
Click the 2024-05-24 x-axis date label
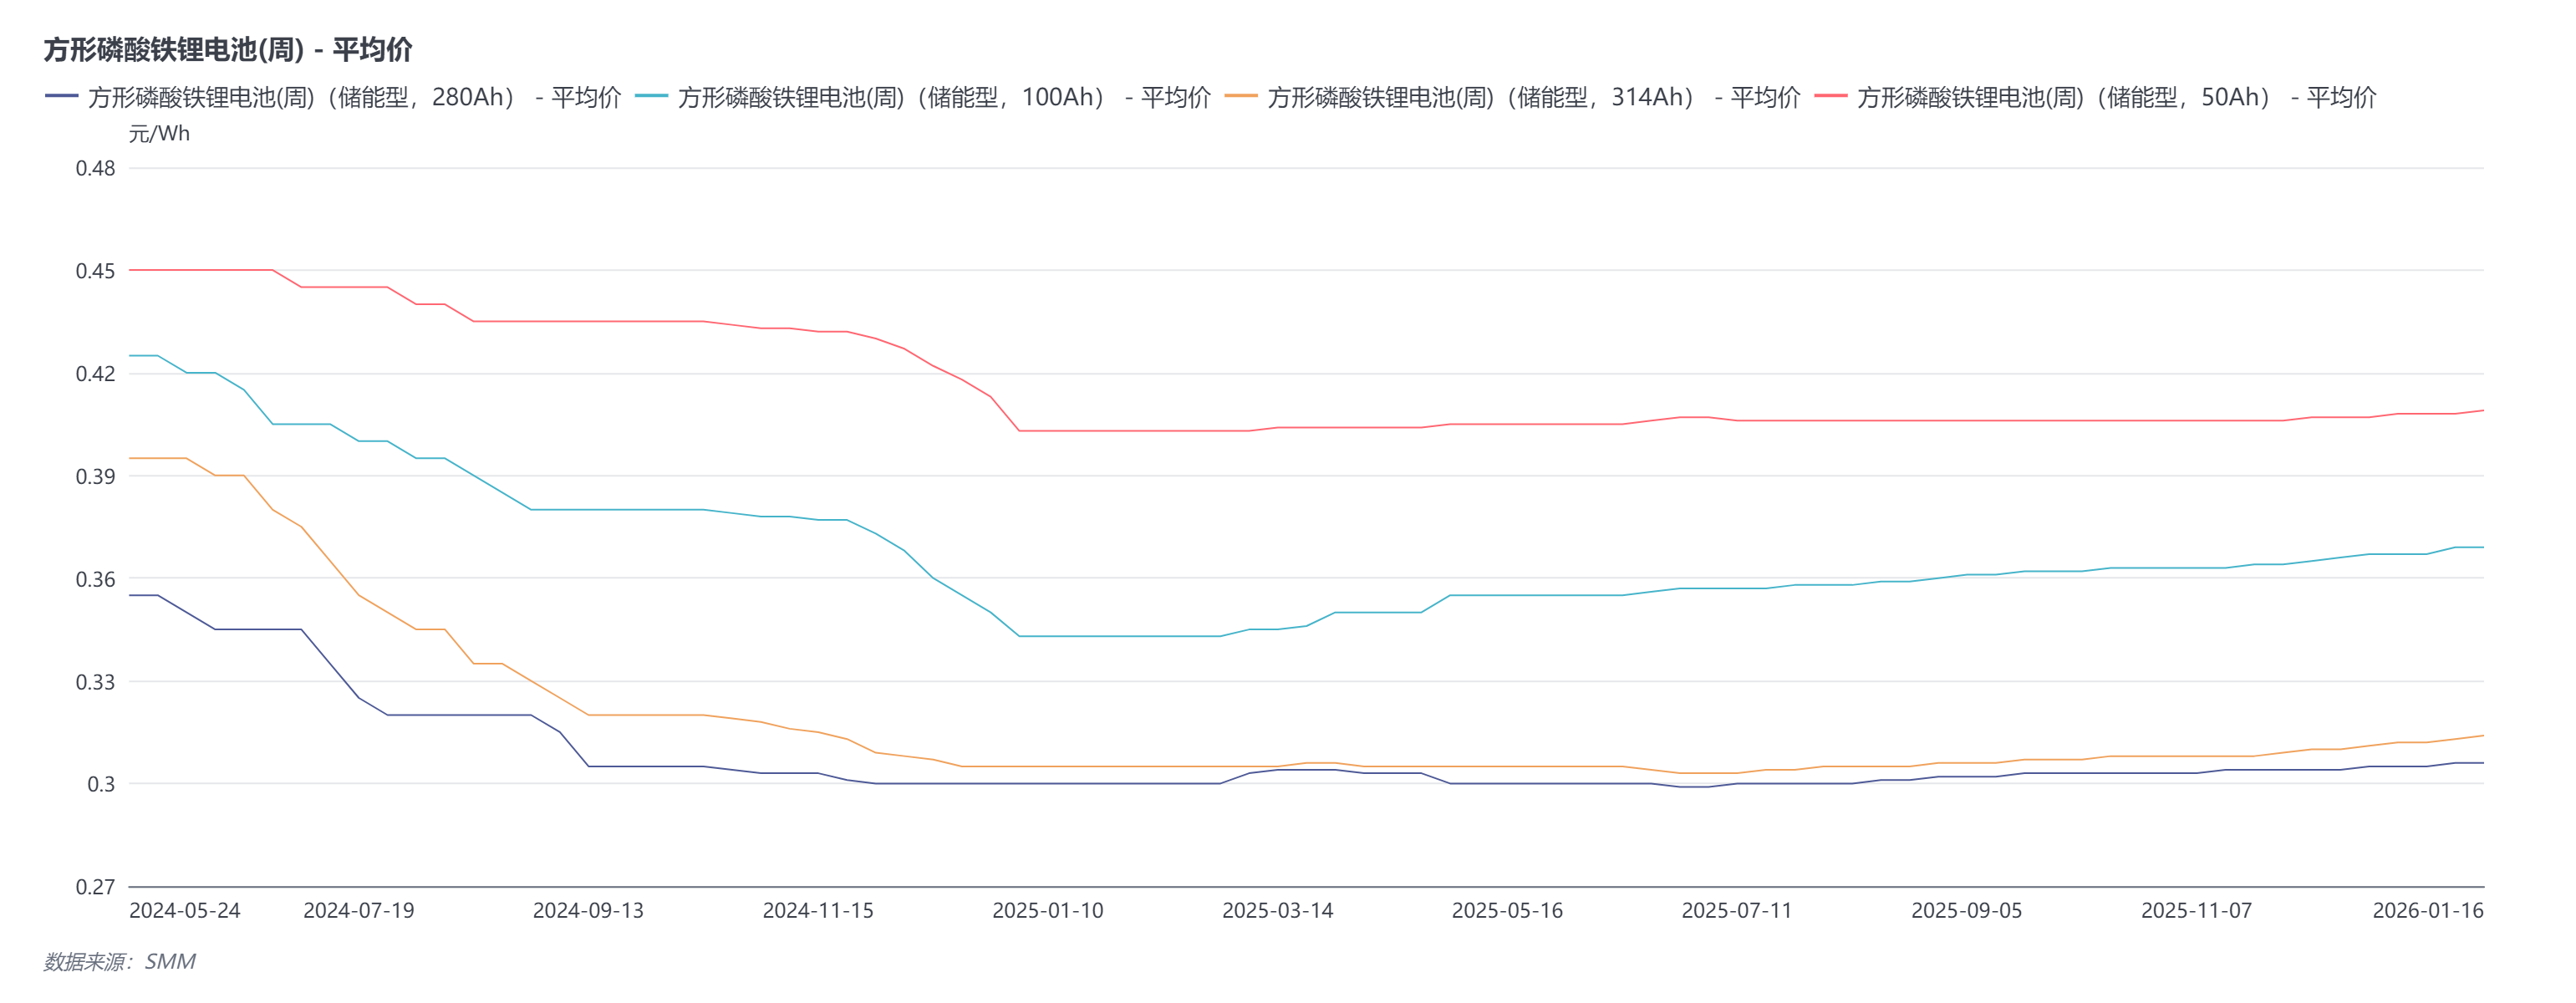coord(185,910)
